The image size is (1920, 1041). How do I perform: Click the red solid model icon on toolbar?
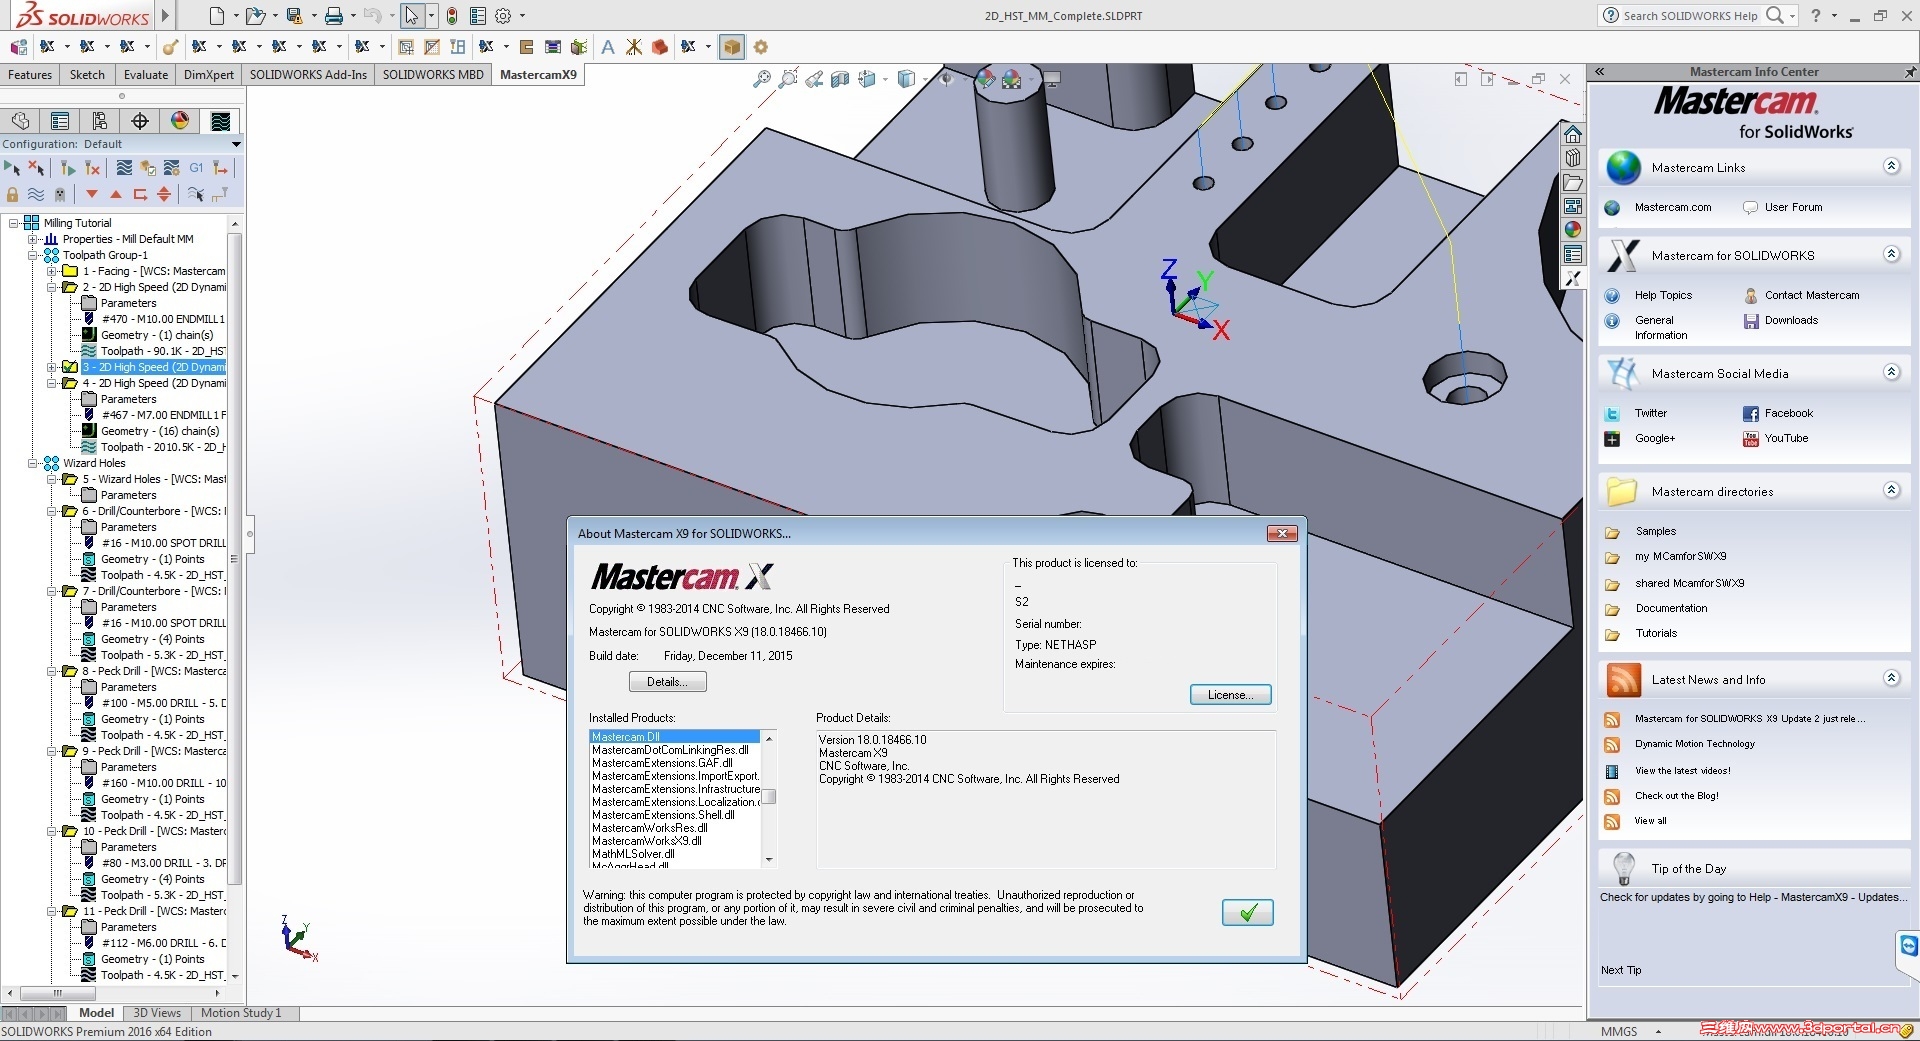[660, 47]
